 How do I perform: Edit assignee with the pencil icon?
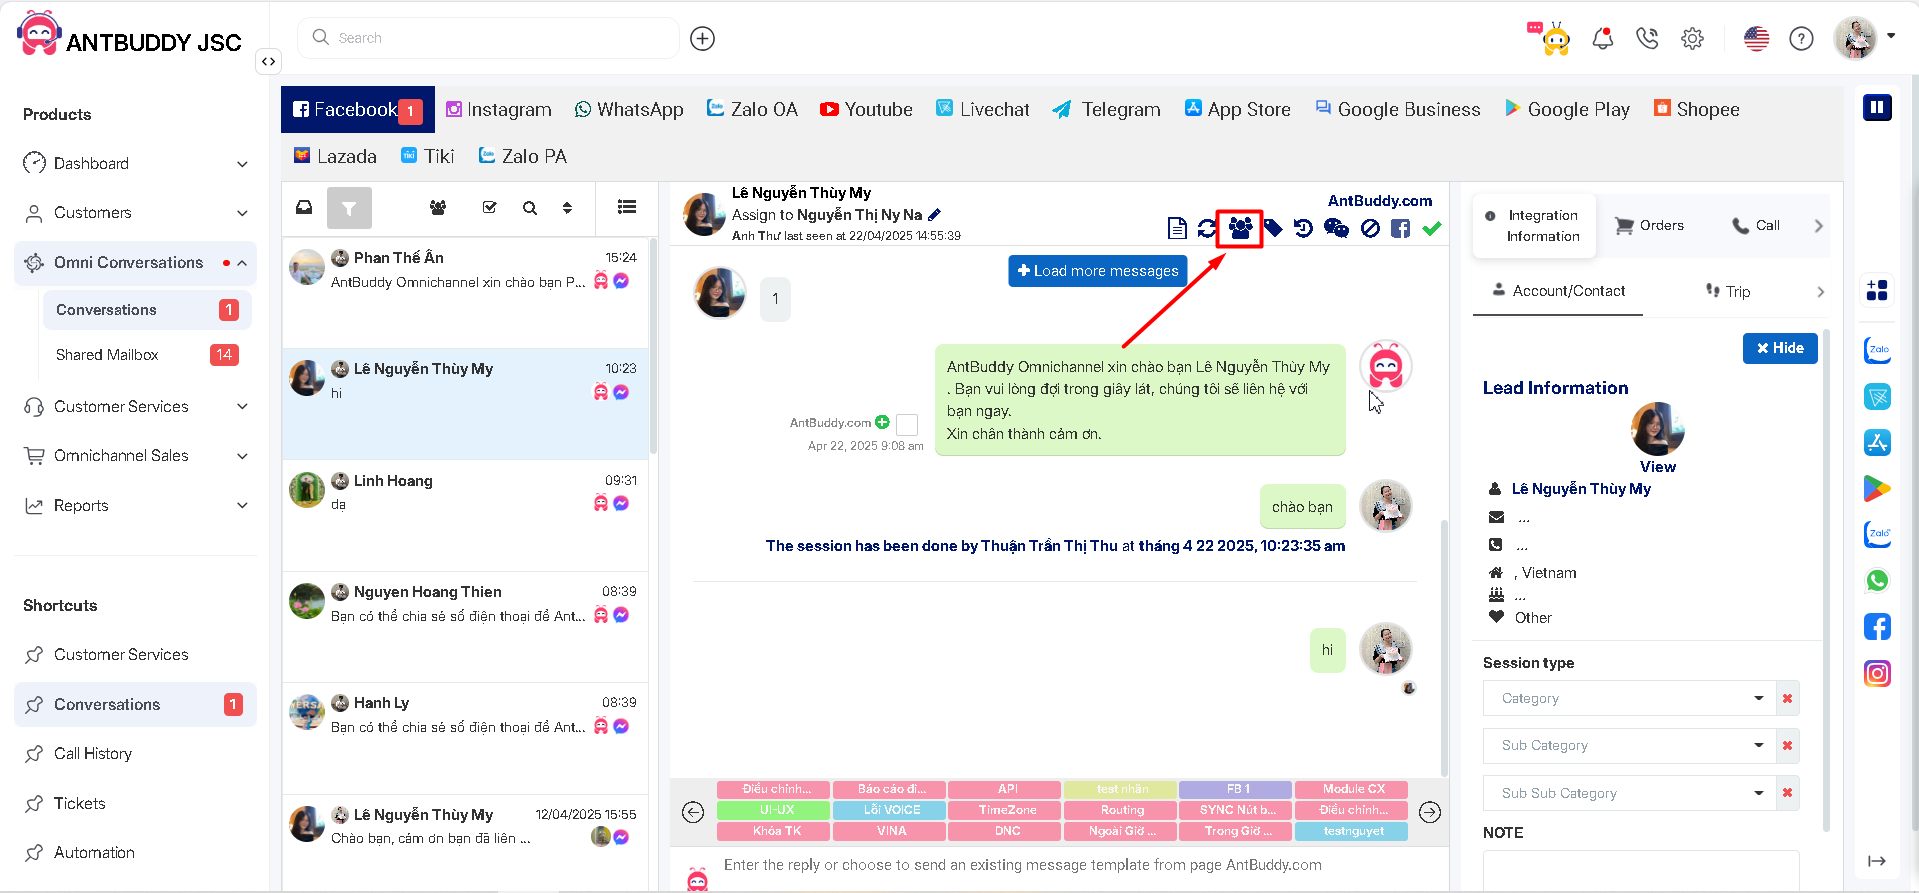pyautogui.click(x=935, y=214)
